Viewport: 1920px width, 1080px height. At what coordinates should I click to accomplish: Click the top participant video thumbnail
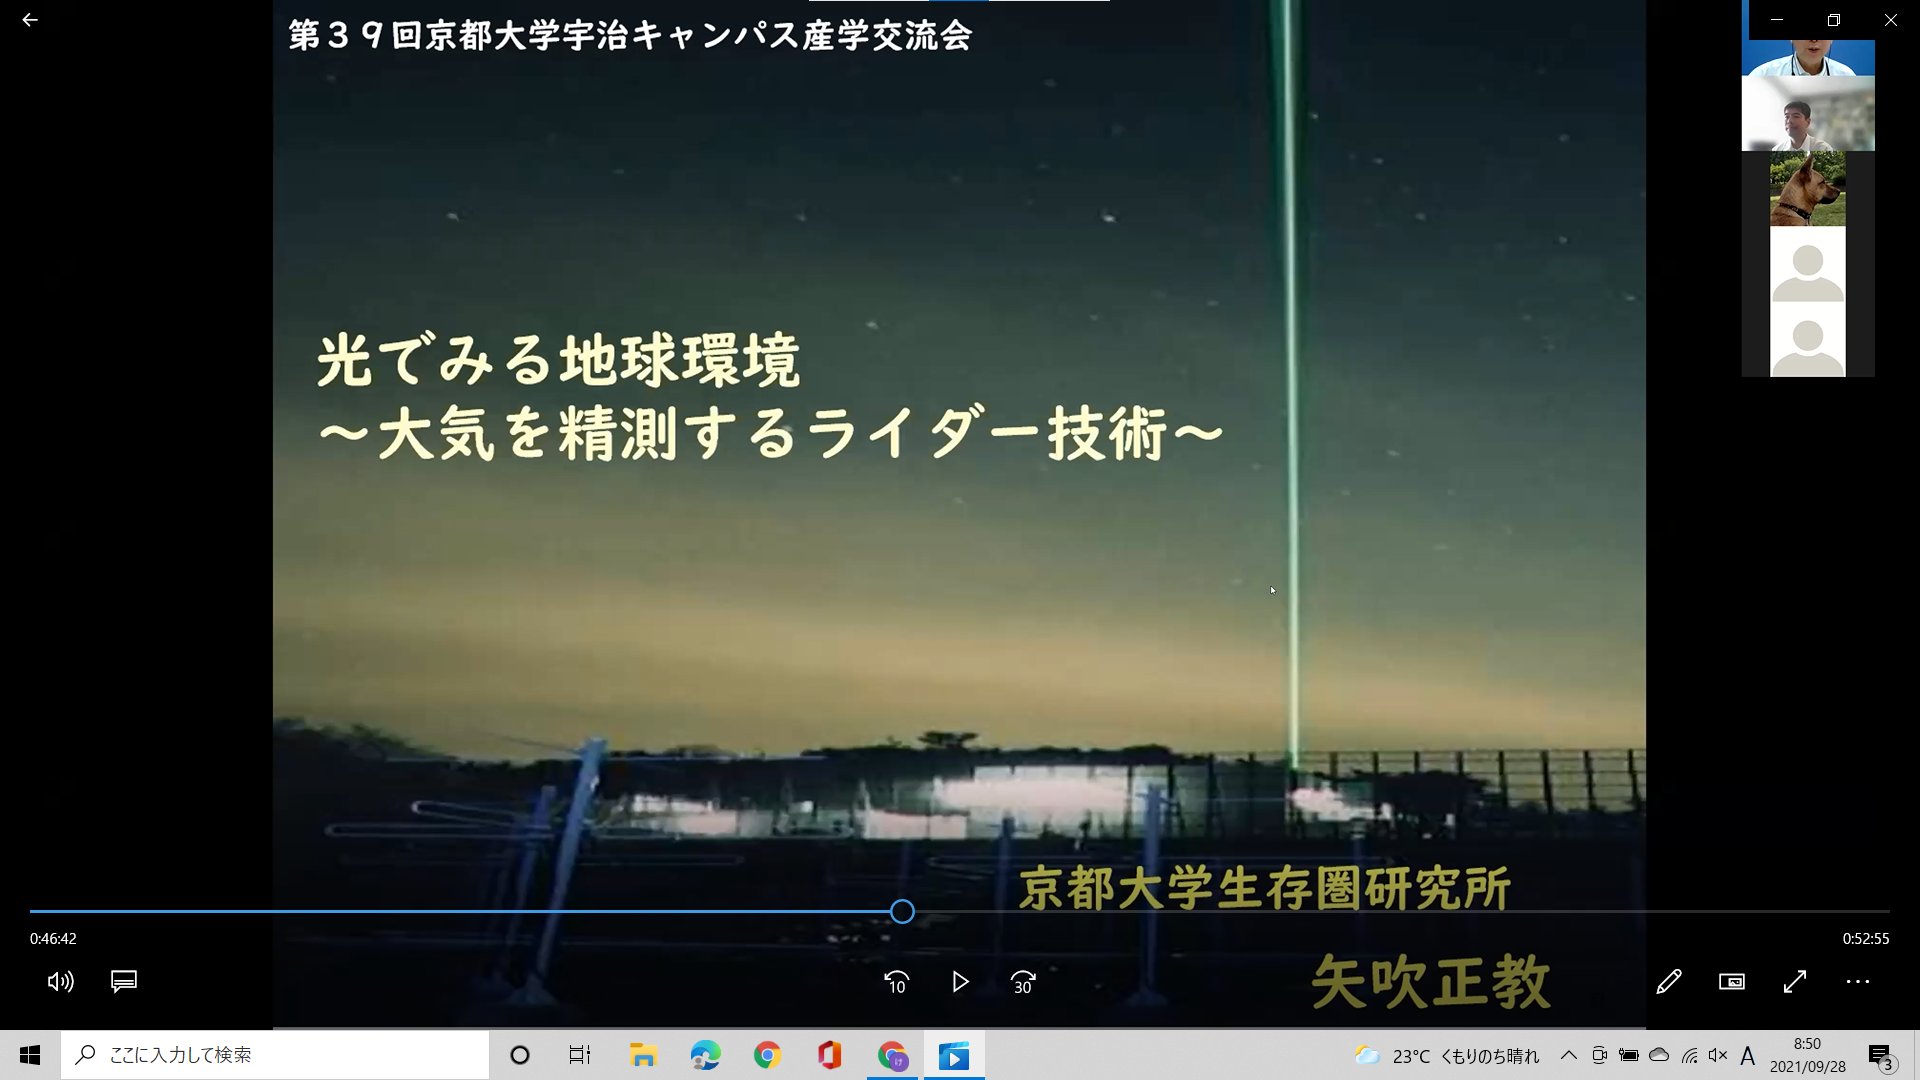coord(1808,57)
